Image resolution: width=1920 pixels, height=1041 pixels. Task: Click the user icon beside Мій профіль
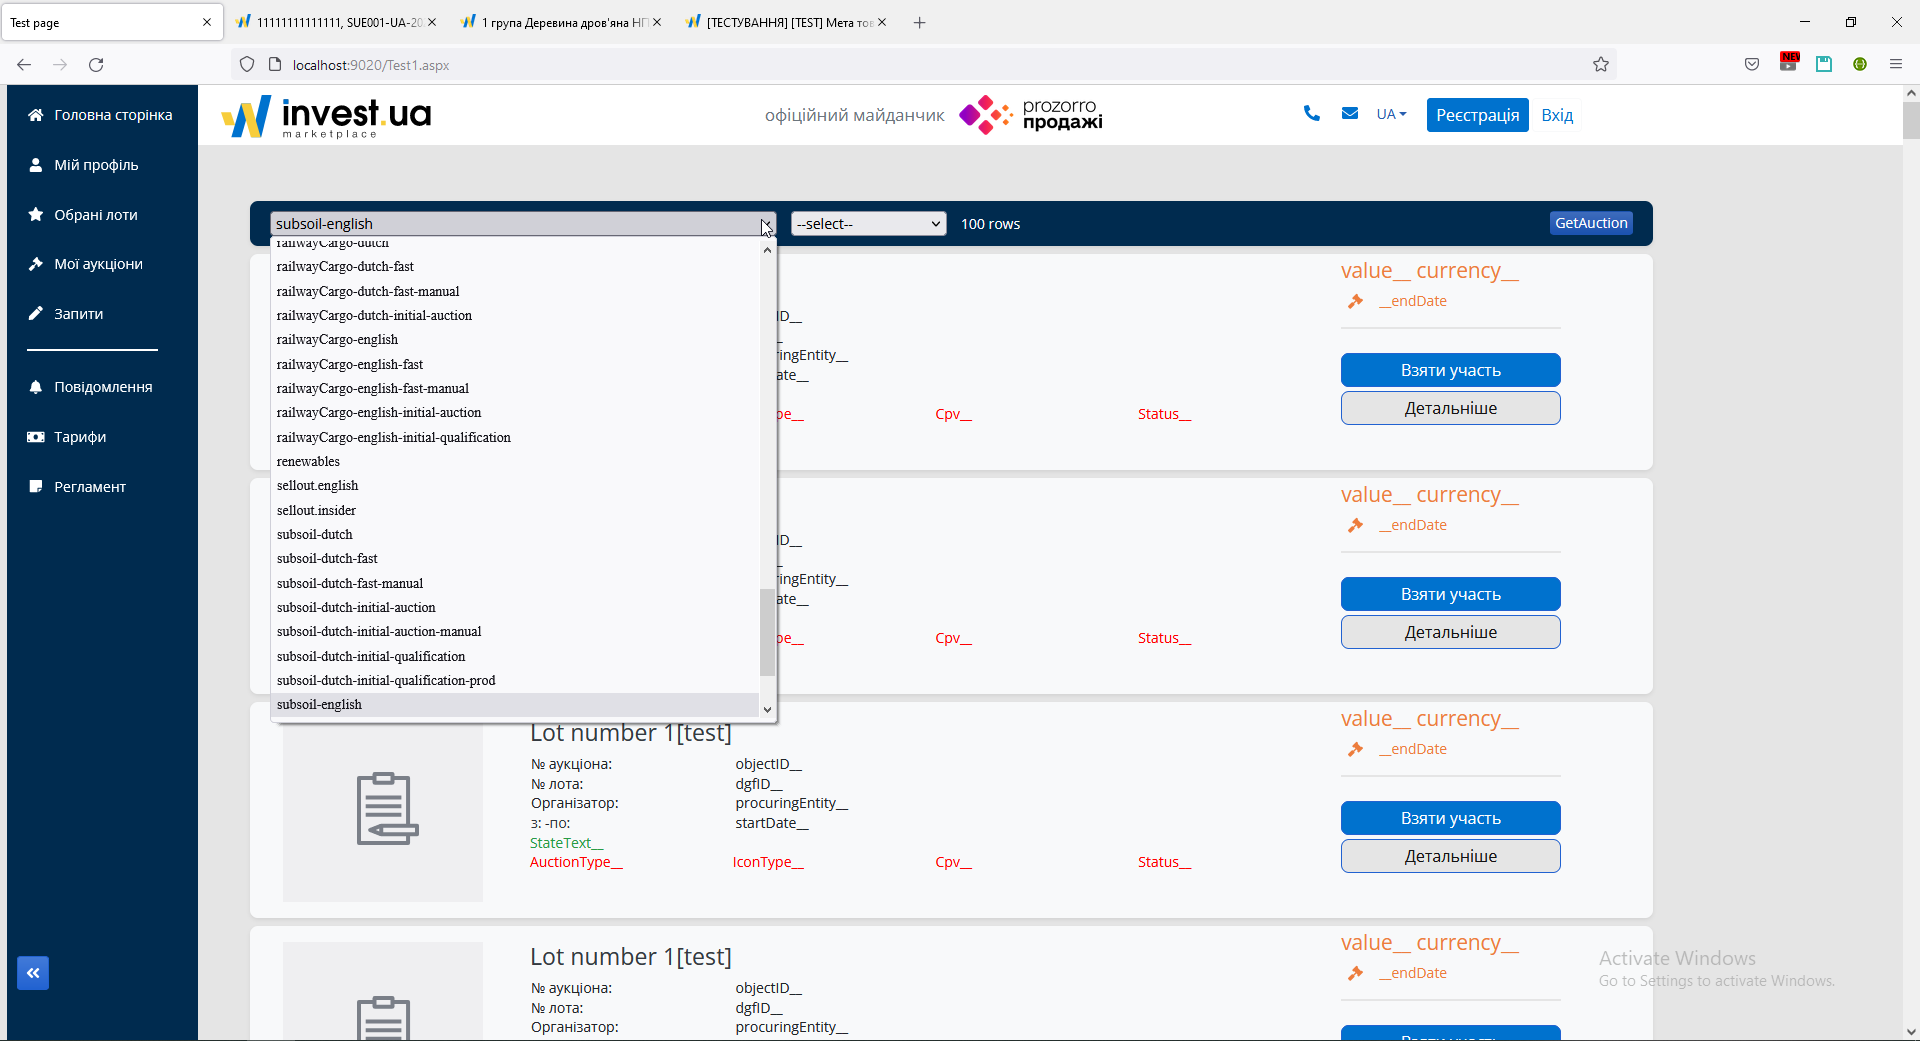tap(36, 165)
